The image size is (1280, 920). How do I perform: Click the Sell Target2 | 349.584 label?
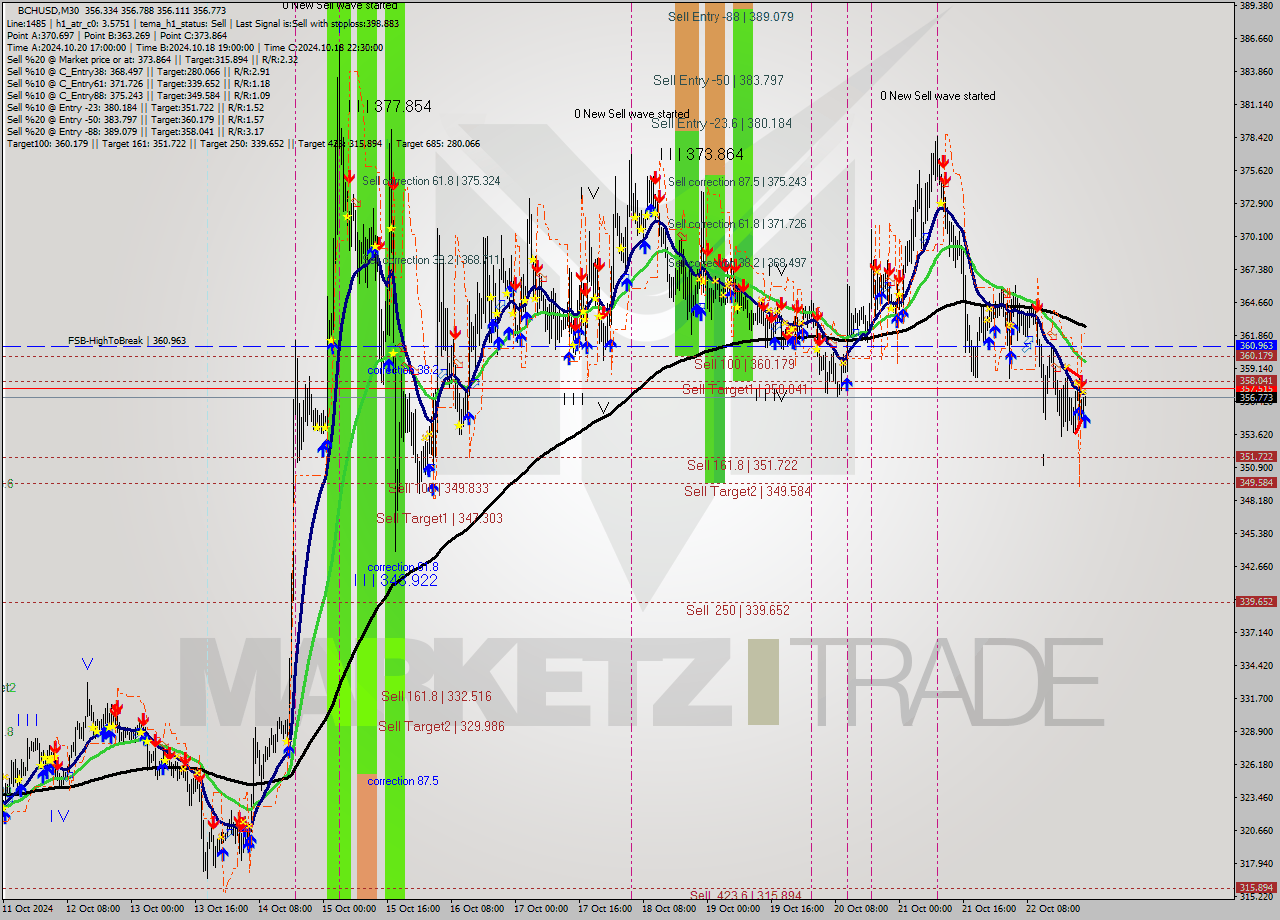[747, 491]
